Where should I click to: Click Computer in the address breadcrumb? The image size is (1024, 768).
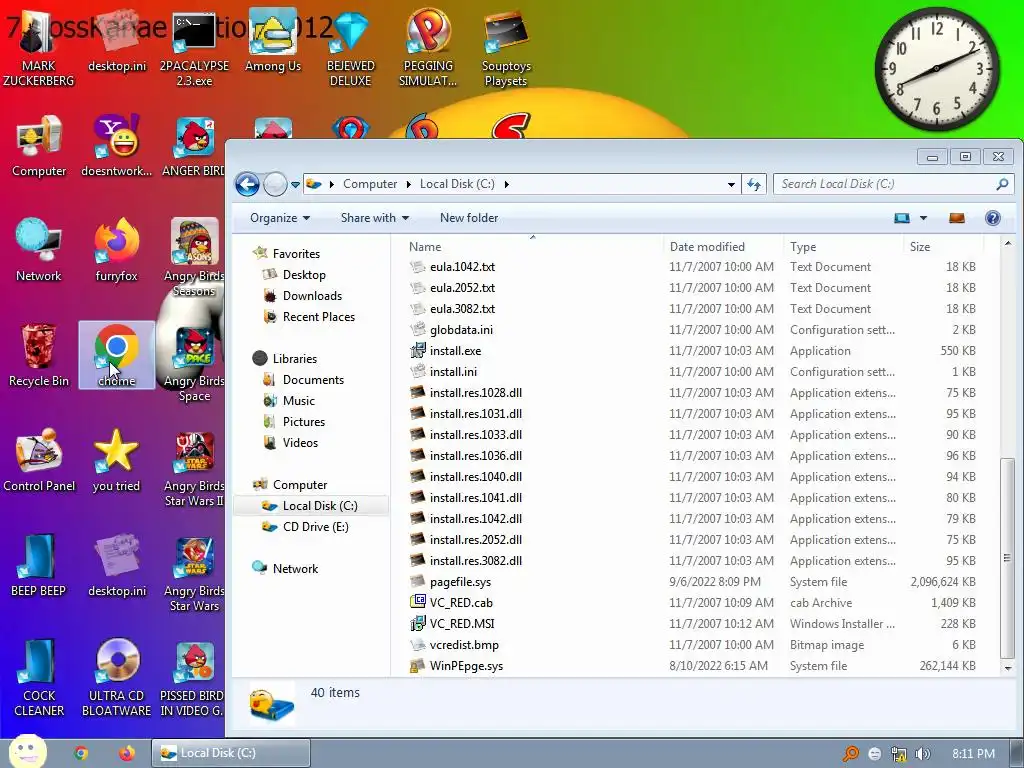point(370,184)
